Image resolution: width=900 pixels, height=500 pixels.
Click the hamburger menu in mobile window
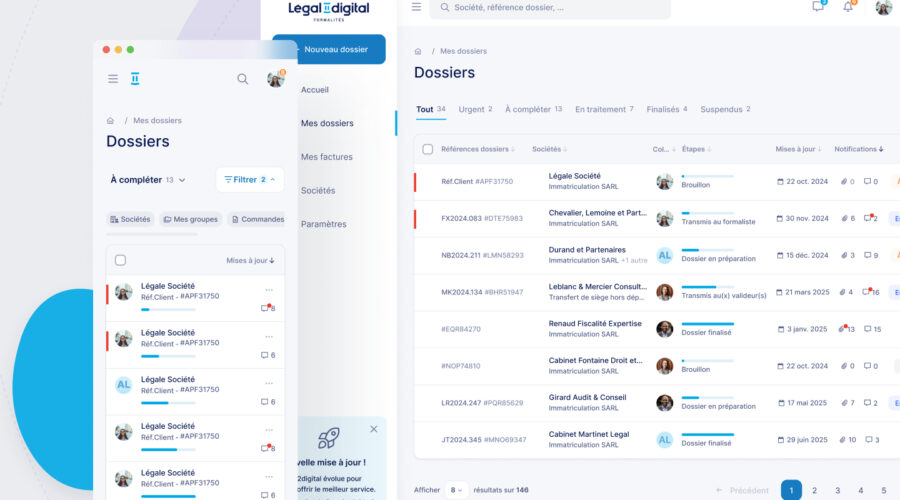coord(113,79)
